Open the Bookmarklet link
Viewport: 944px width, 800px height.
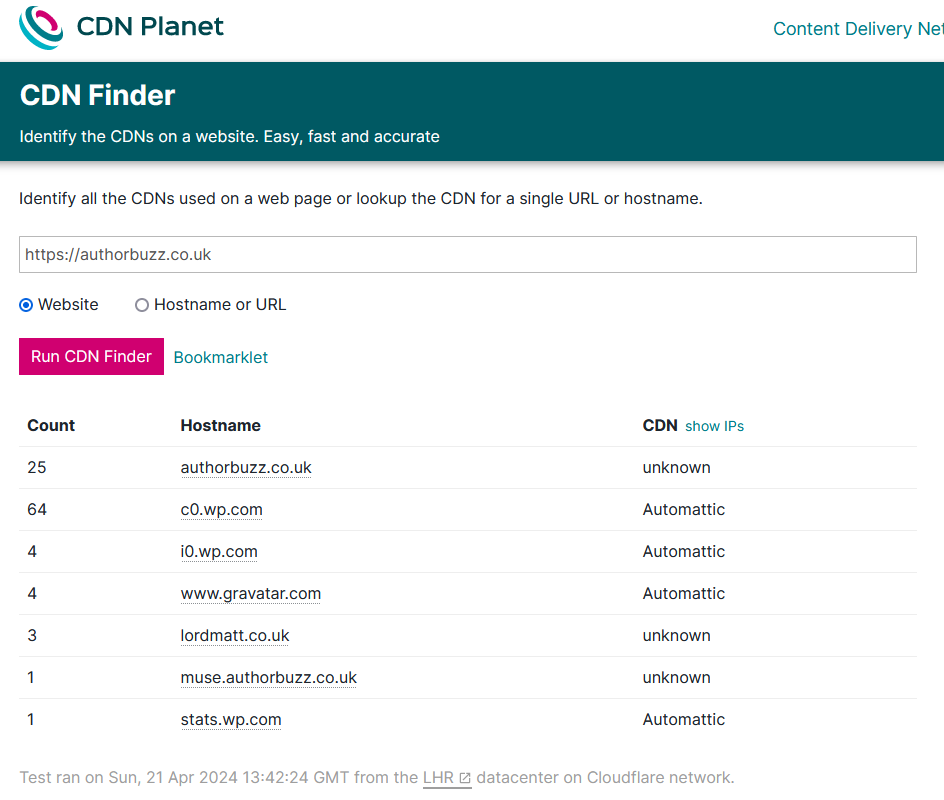point(220,358)
